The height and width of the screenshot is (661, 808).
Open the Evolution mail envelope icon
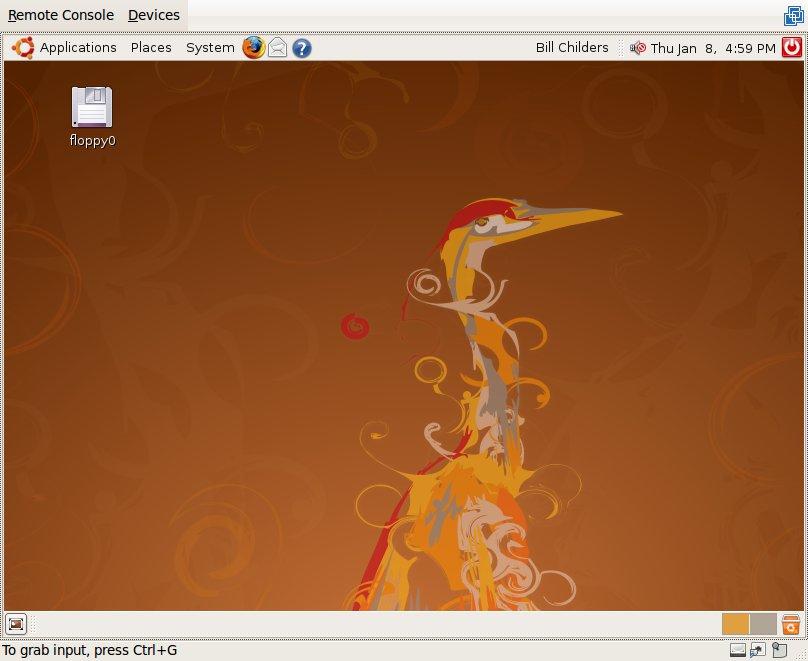(278, 47)
